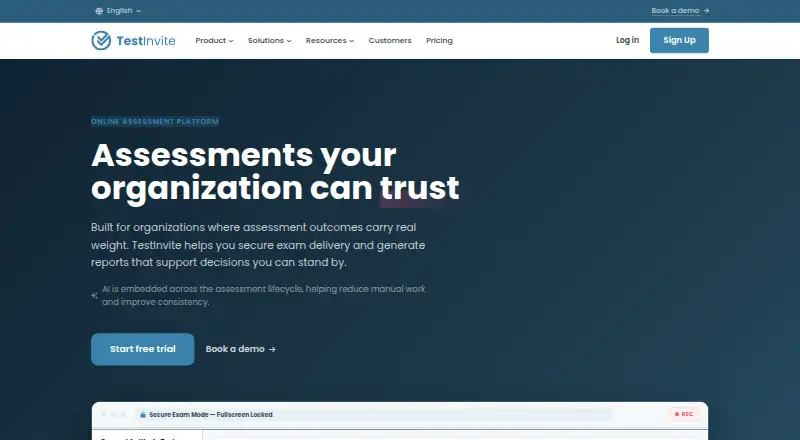Viewport: 800px width, 440px height.
Task: Open the Customers page
Action: (390, 40)
